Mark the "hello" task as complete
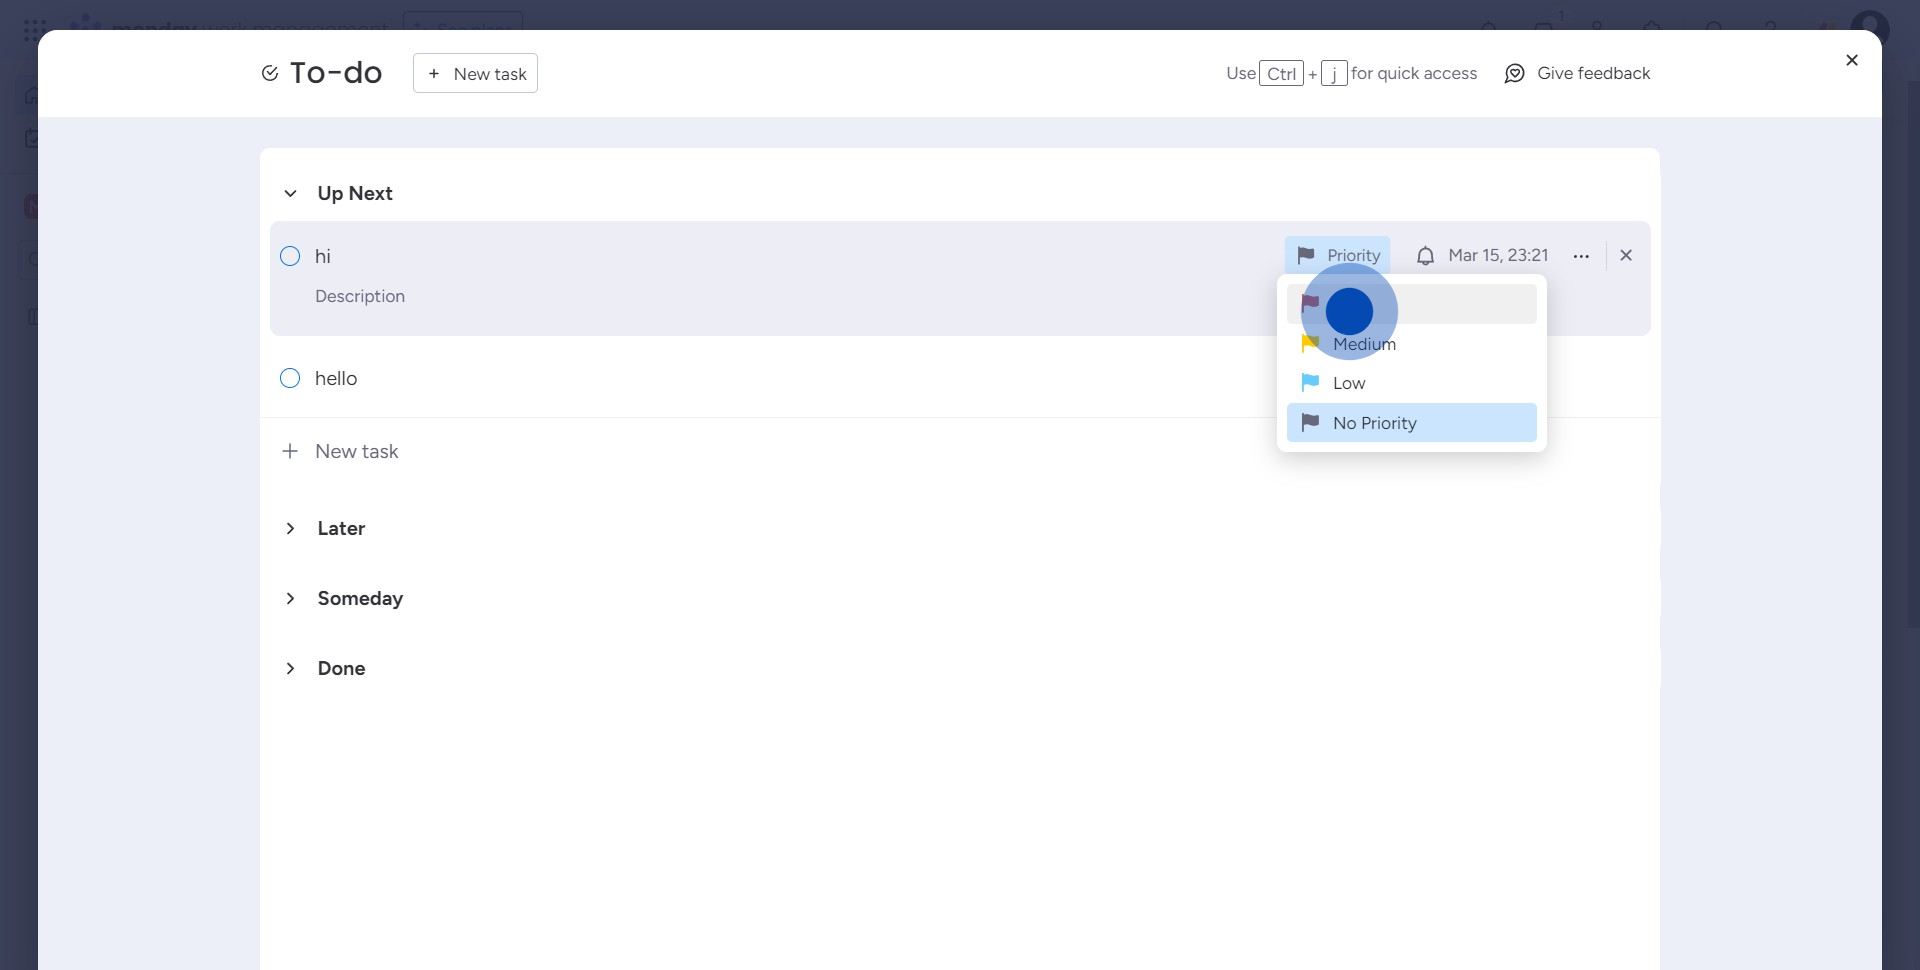The image size is (1920, 970). click(x=290, y=378)
